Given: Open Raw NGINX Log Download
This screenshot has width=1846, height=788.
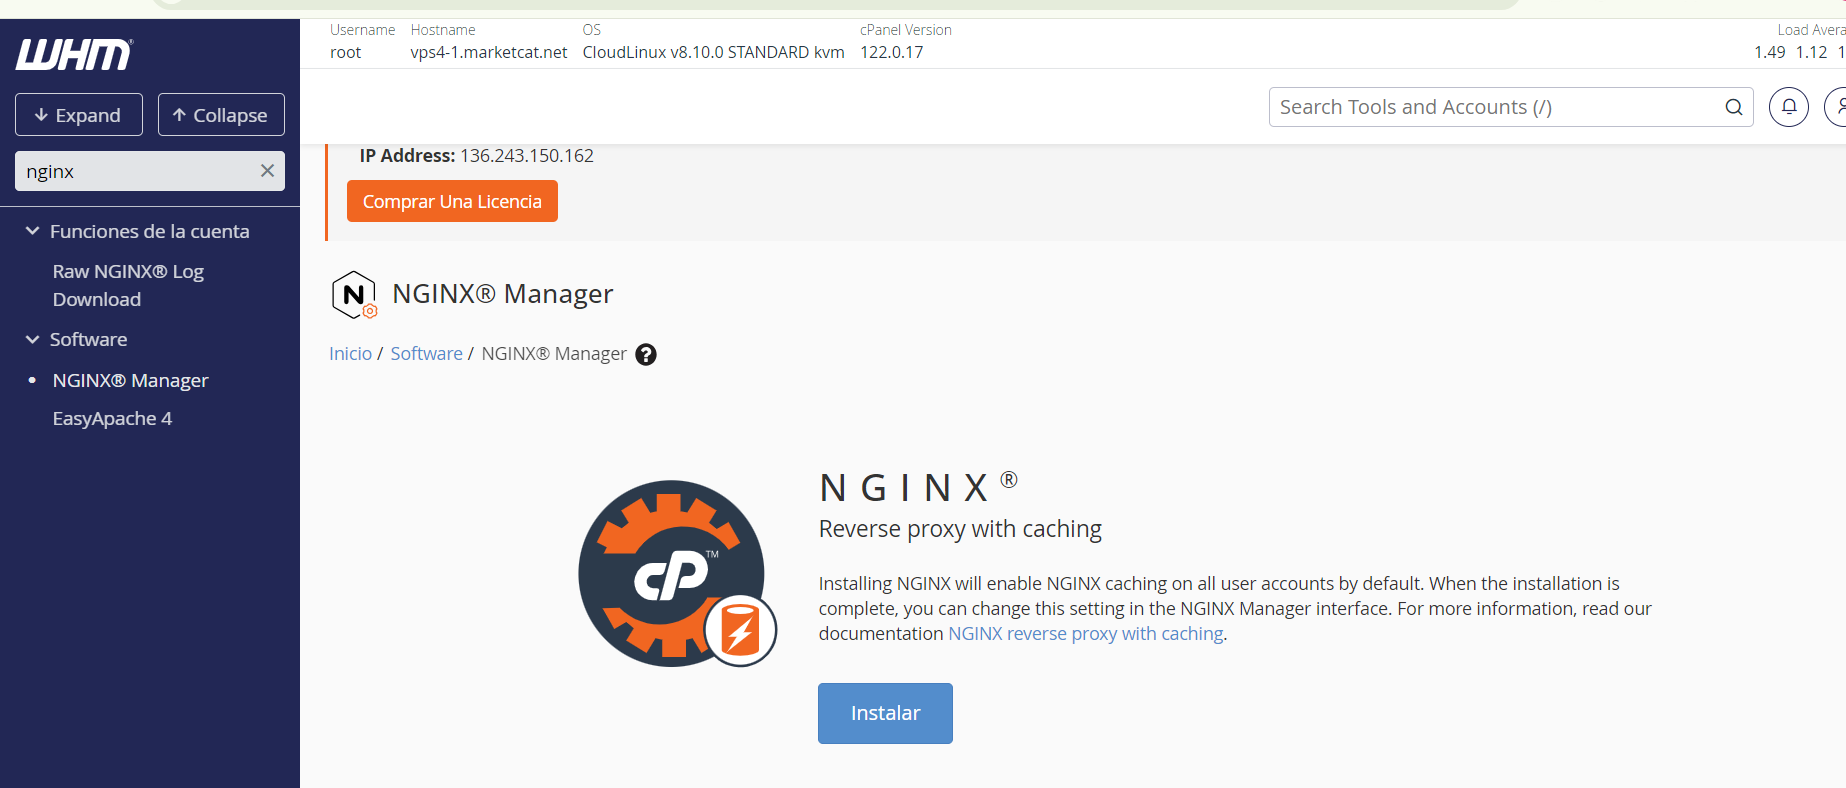Looking at the screenshot, I should pyautogui.click(x=128, y=285).
